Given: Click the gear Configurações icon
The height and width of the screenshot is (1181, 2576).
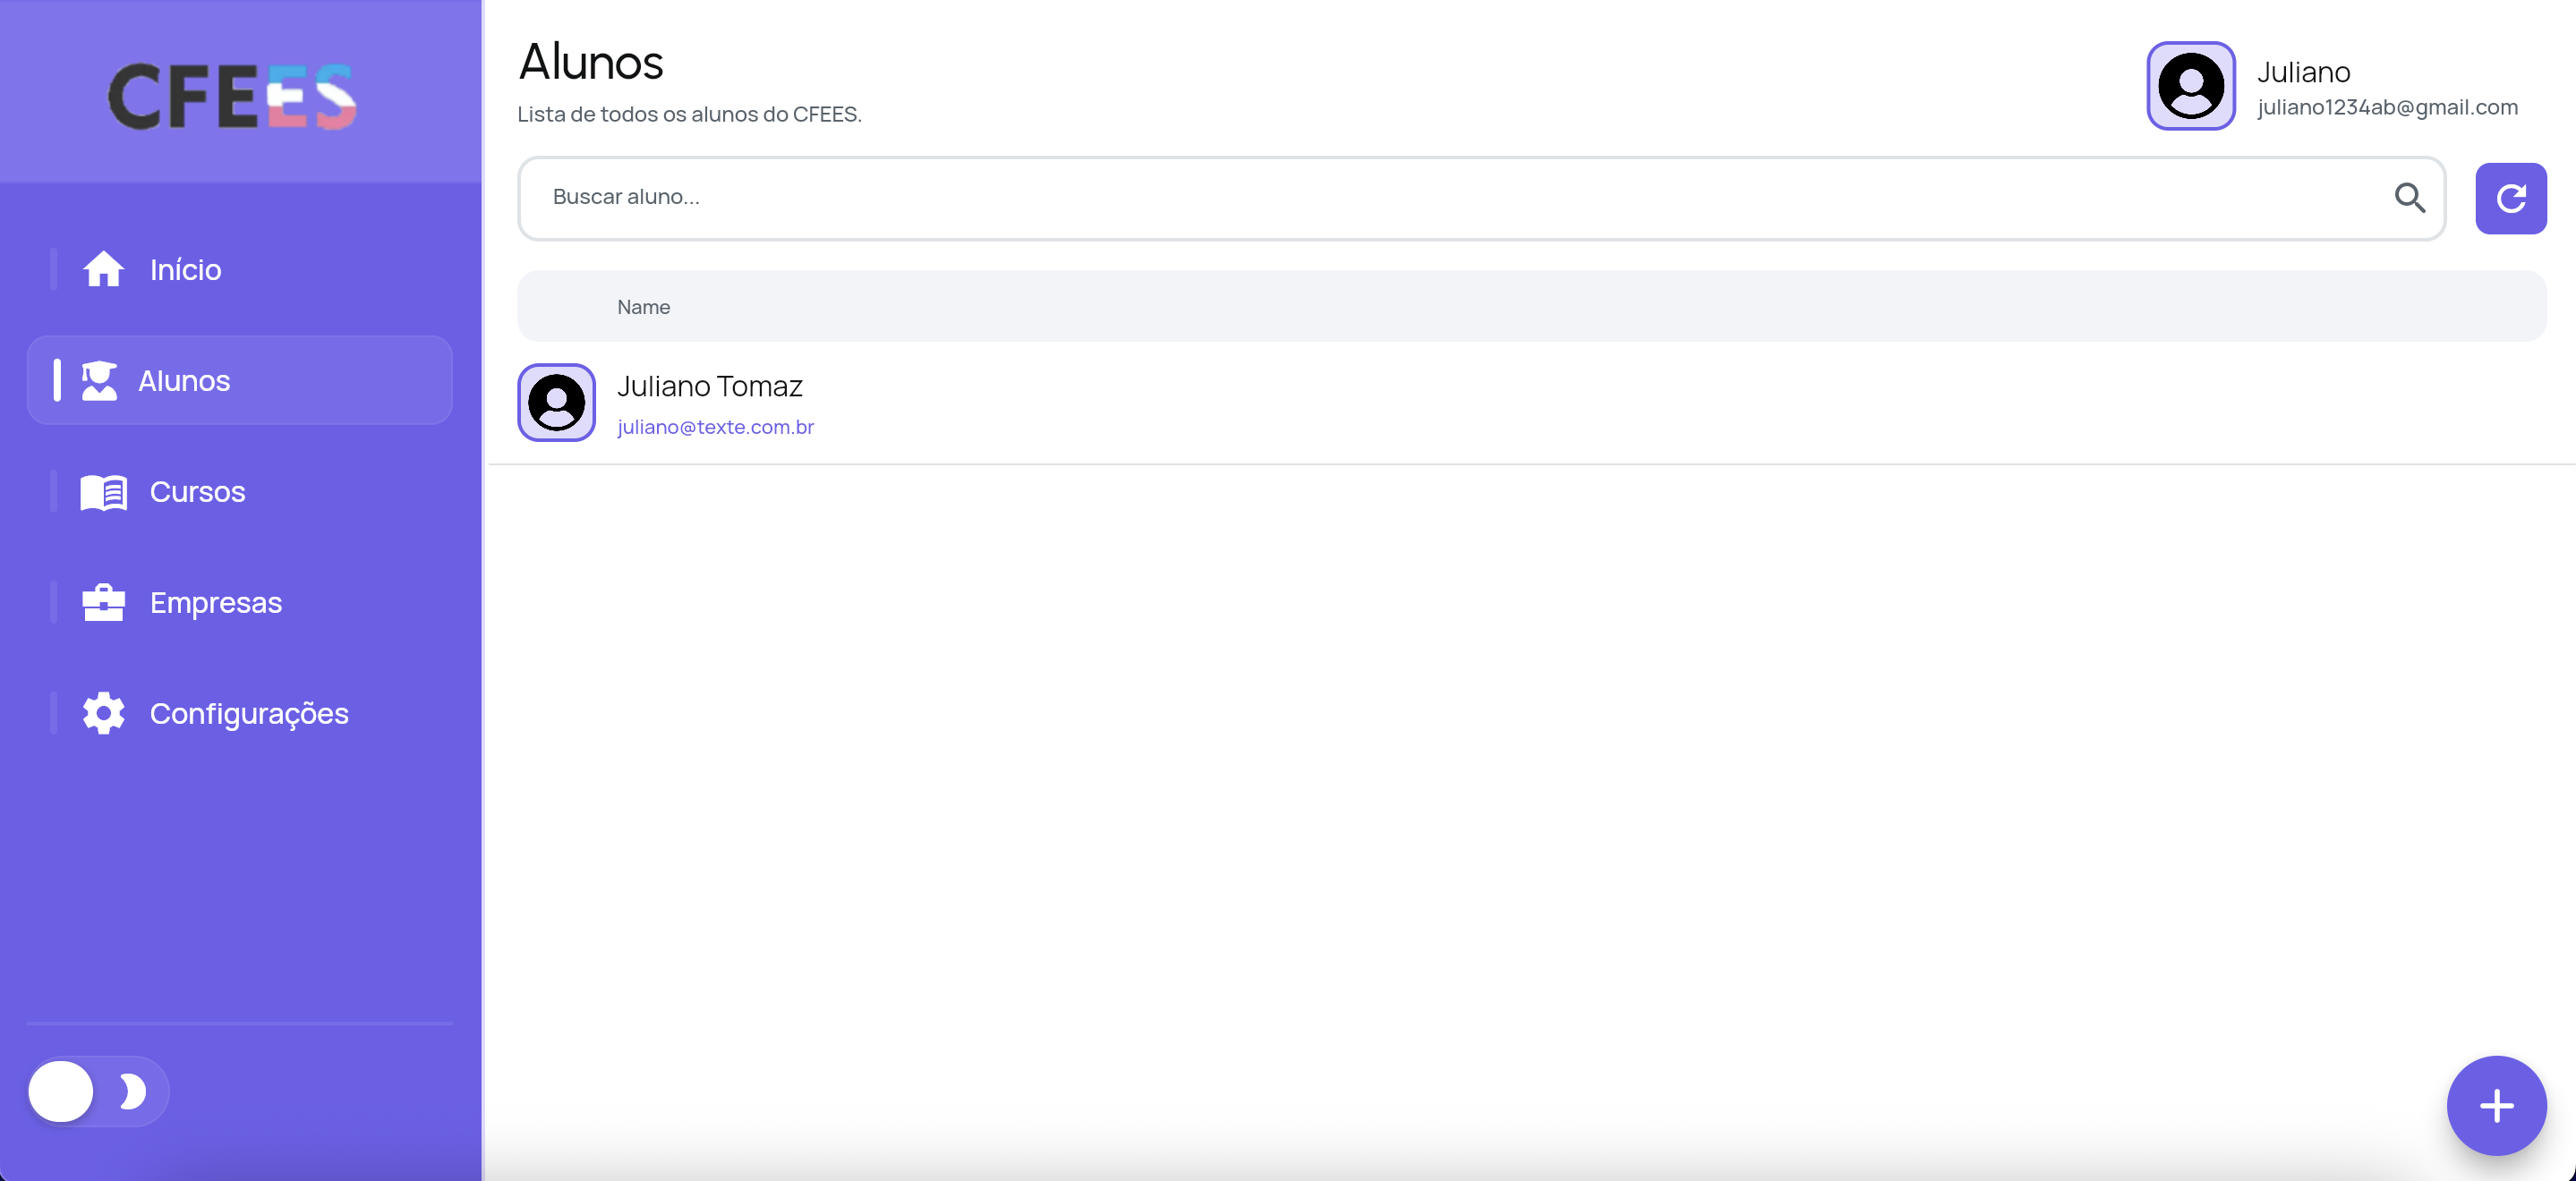Looking at the screenshot, I should click(103, 714).
